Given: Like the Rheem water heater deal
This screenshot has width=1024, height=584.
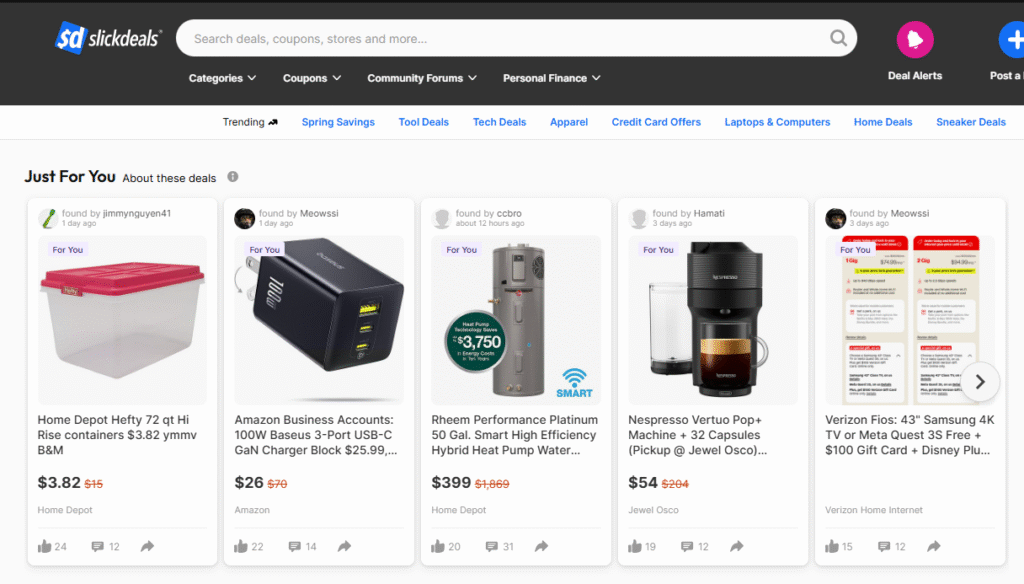Looking at the screenshot, I should pyautogui.click(x=438, y=546).
